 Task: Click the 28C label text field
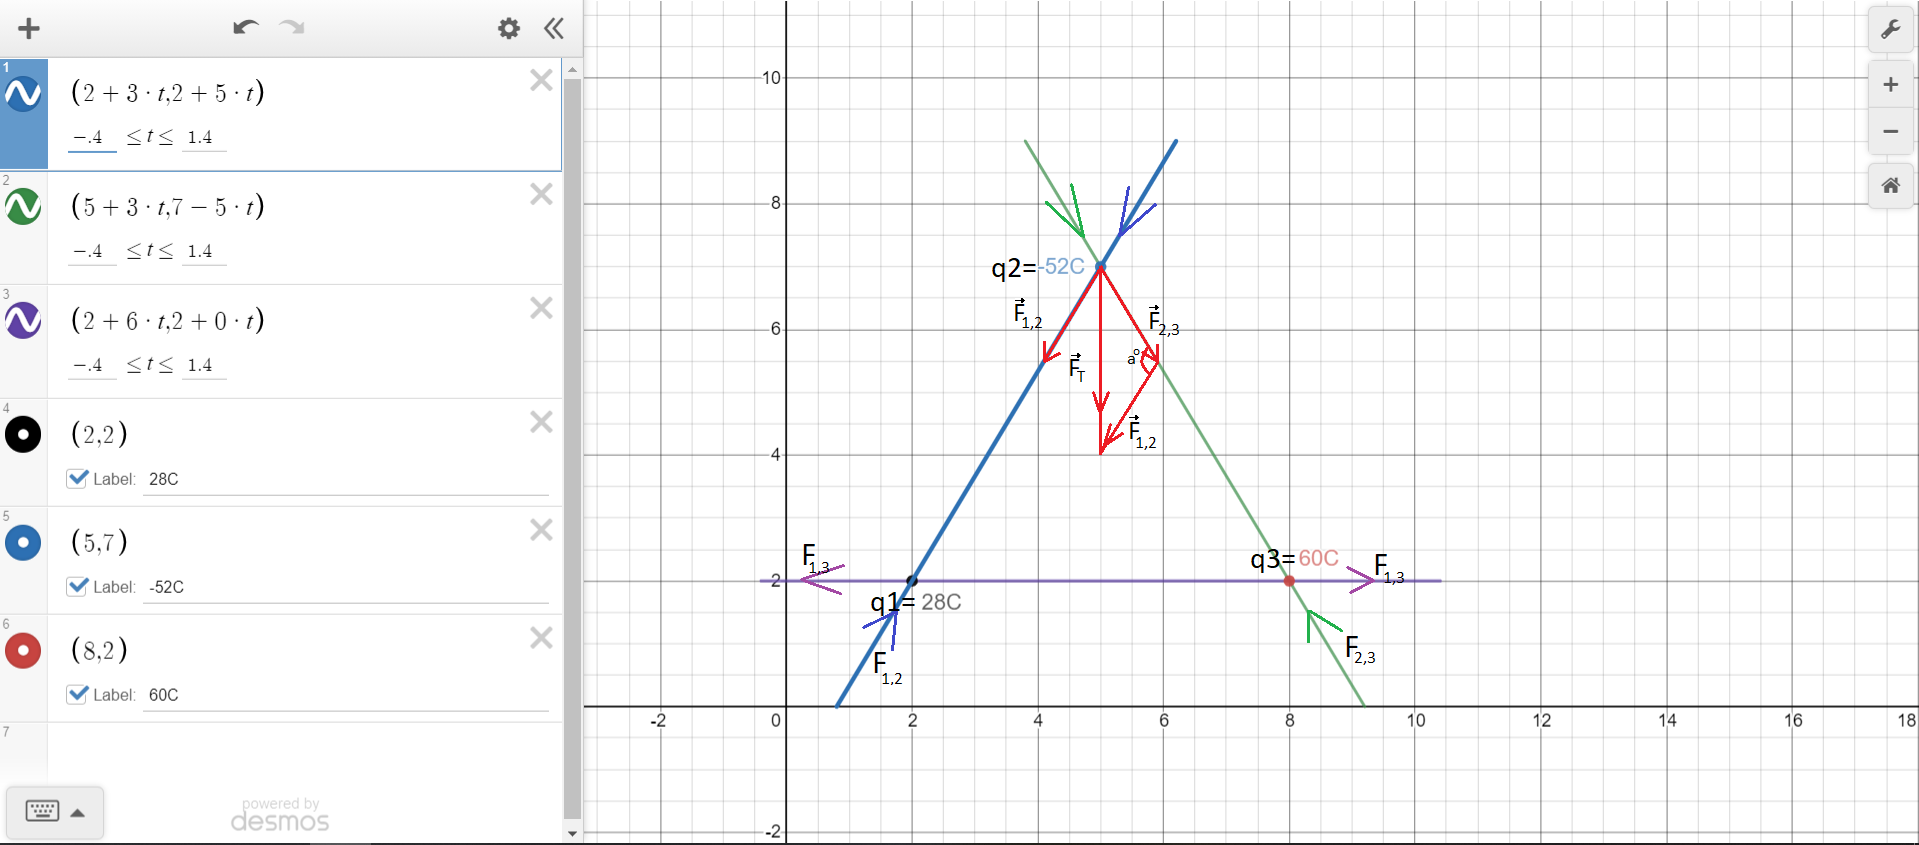[x=345, y=479]
